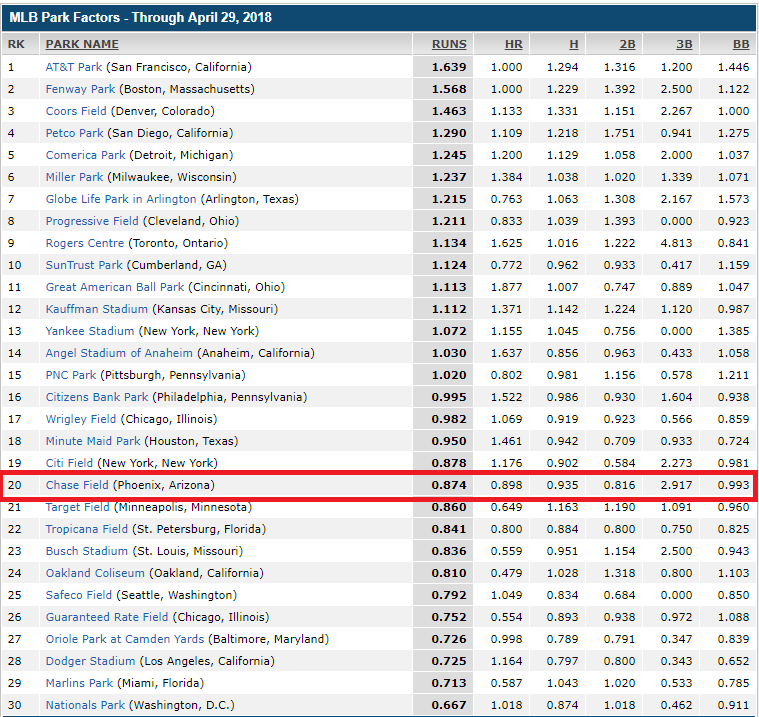This screenshot has width=759, height=717.
Task: Select Rogers Centre 3B value 4.813
Action: [676, 243]
